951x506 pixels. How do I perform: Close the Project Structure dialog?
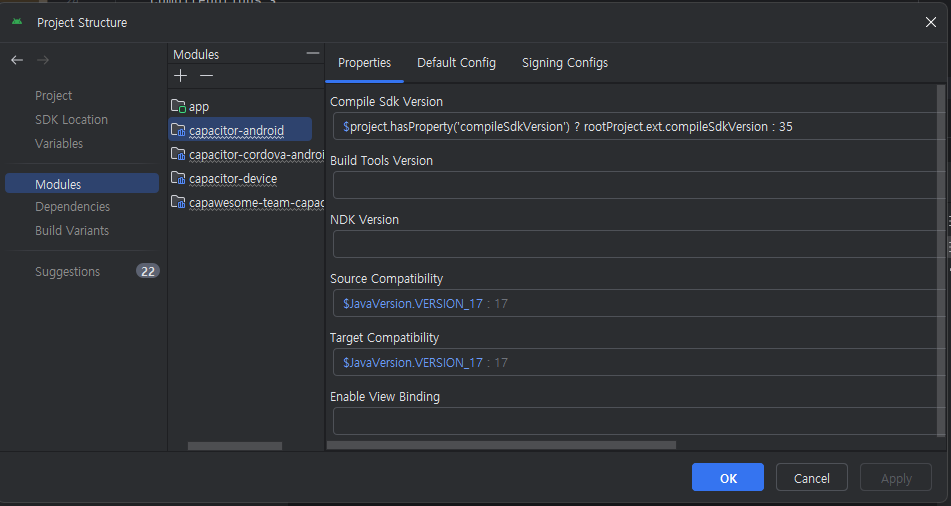(x=931, y=22)
